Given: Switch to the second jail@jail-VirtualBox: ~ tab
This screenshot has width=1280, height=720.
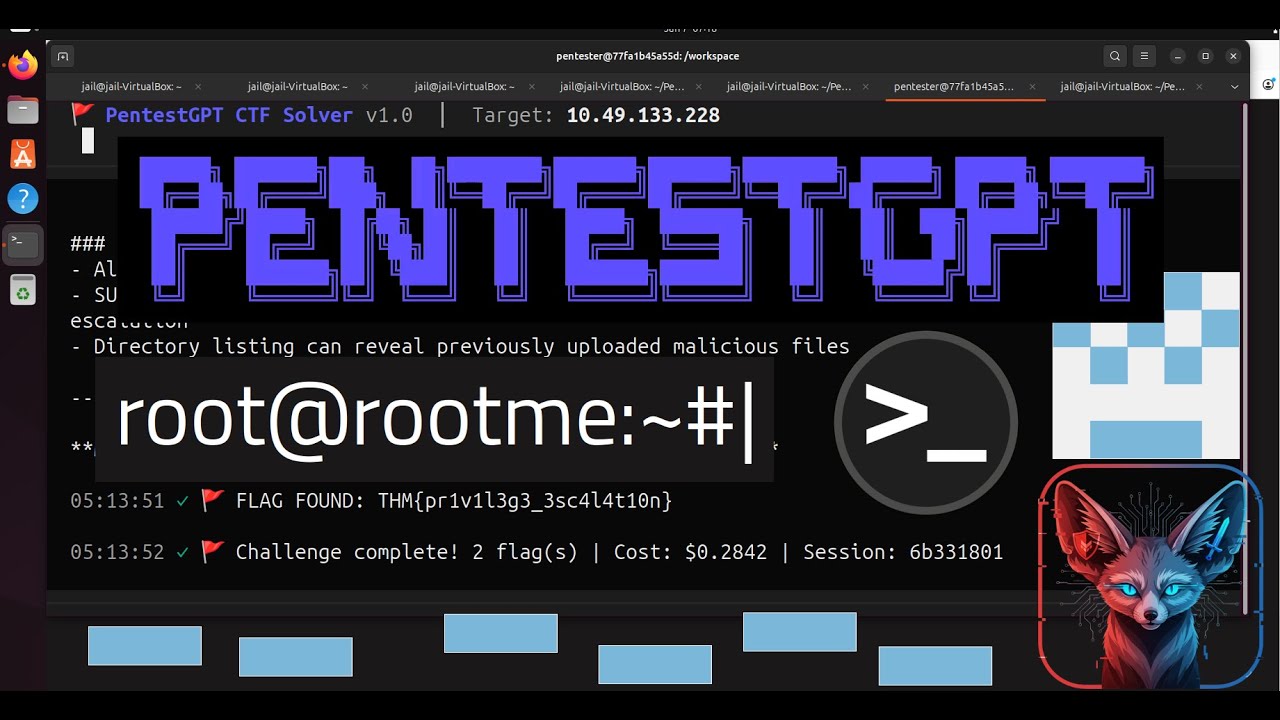Looking at the screenshot, I should 298,87.
